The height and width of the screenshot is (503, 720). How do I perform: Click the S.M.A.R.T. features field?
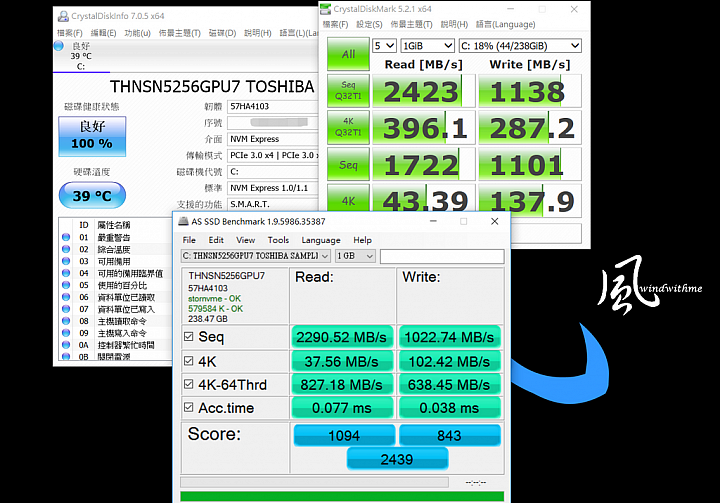pyautogui.click(x=273, y=204)
